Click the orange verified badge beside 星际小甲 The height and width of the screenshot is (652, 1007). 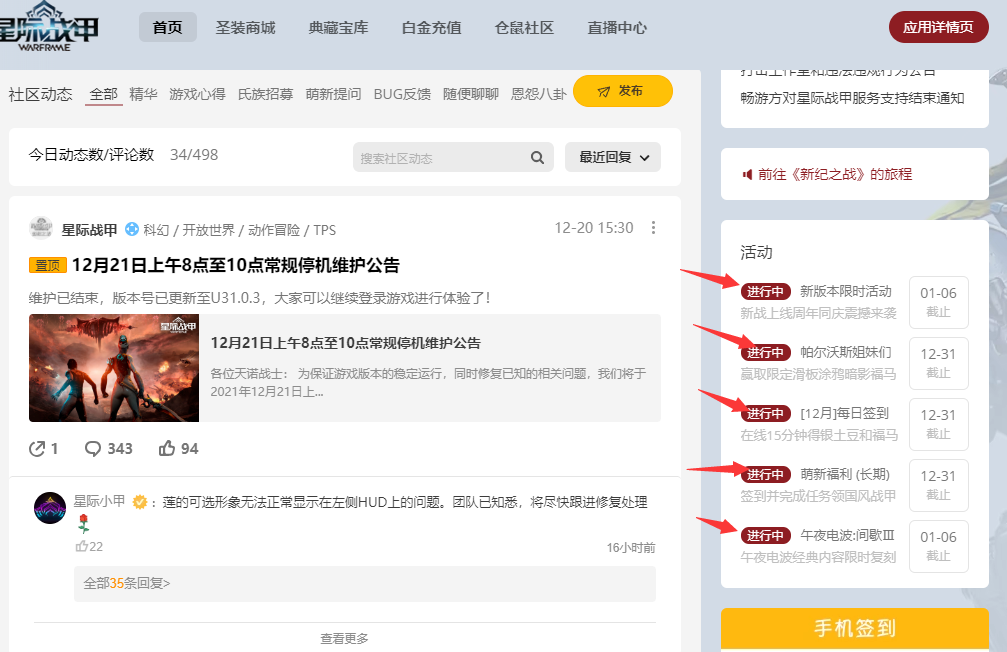(139, 502)
